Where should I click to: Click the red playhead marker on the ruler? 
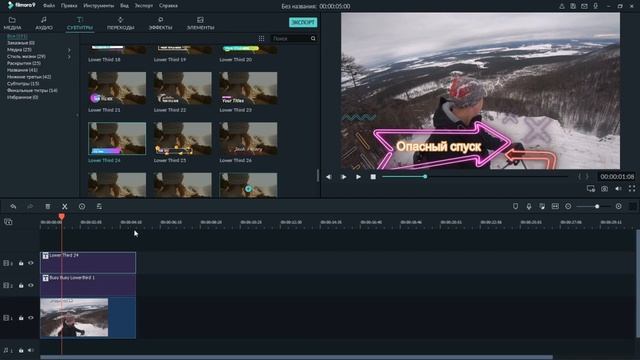[62, 217]
